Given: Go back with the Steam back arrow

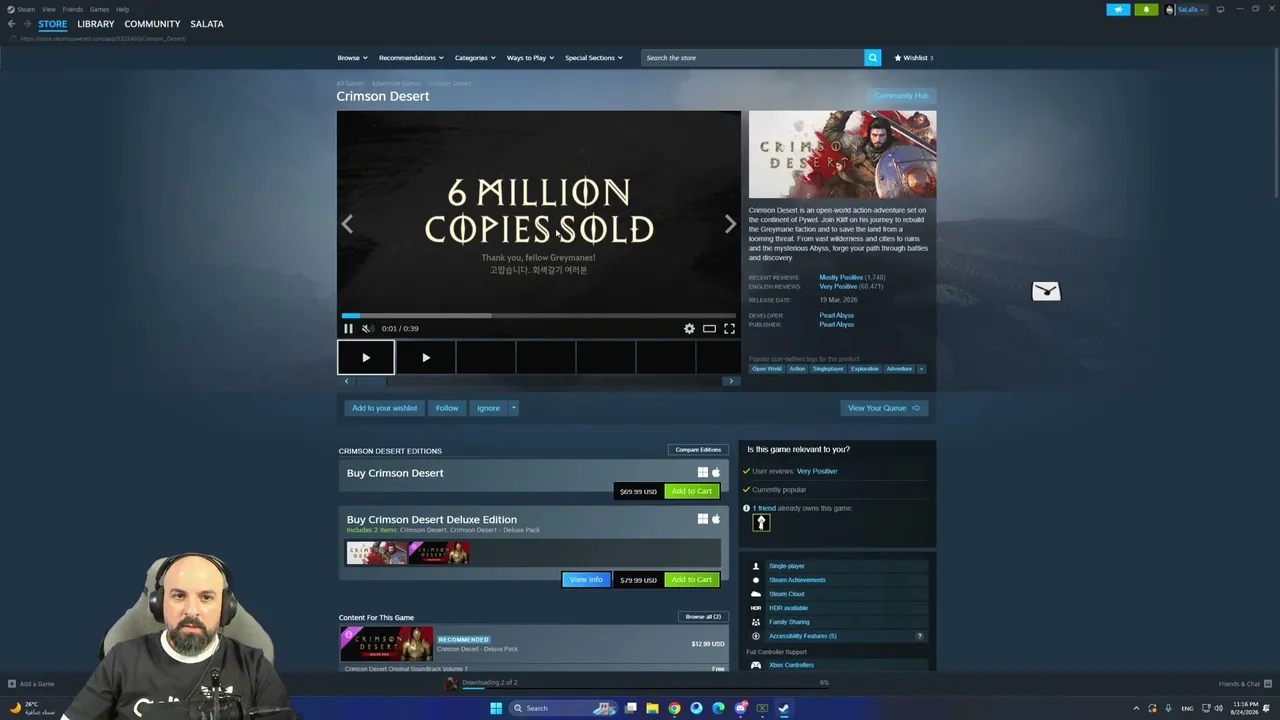Looking at the screenshot, I should [11, 24].
